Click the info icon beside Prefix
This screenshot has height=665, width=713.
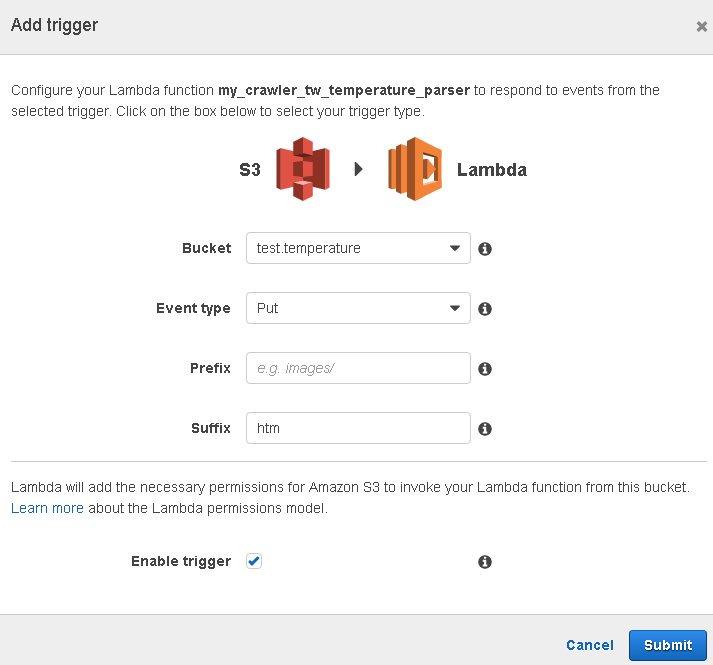pyautogui.click(x=485, y=369)
